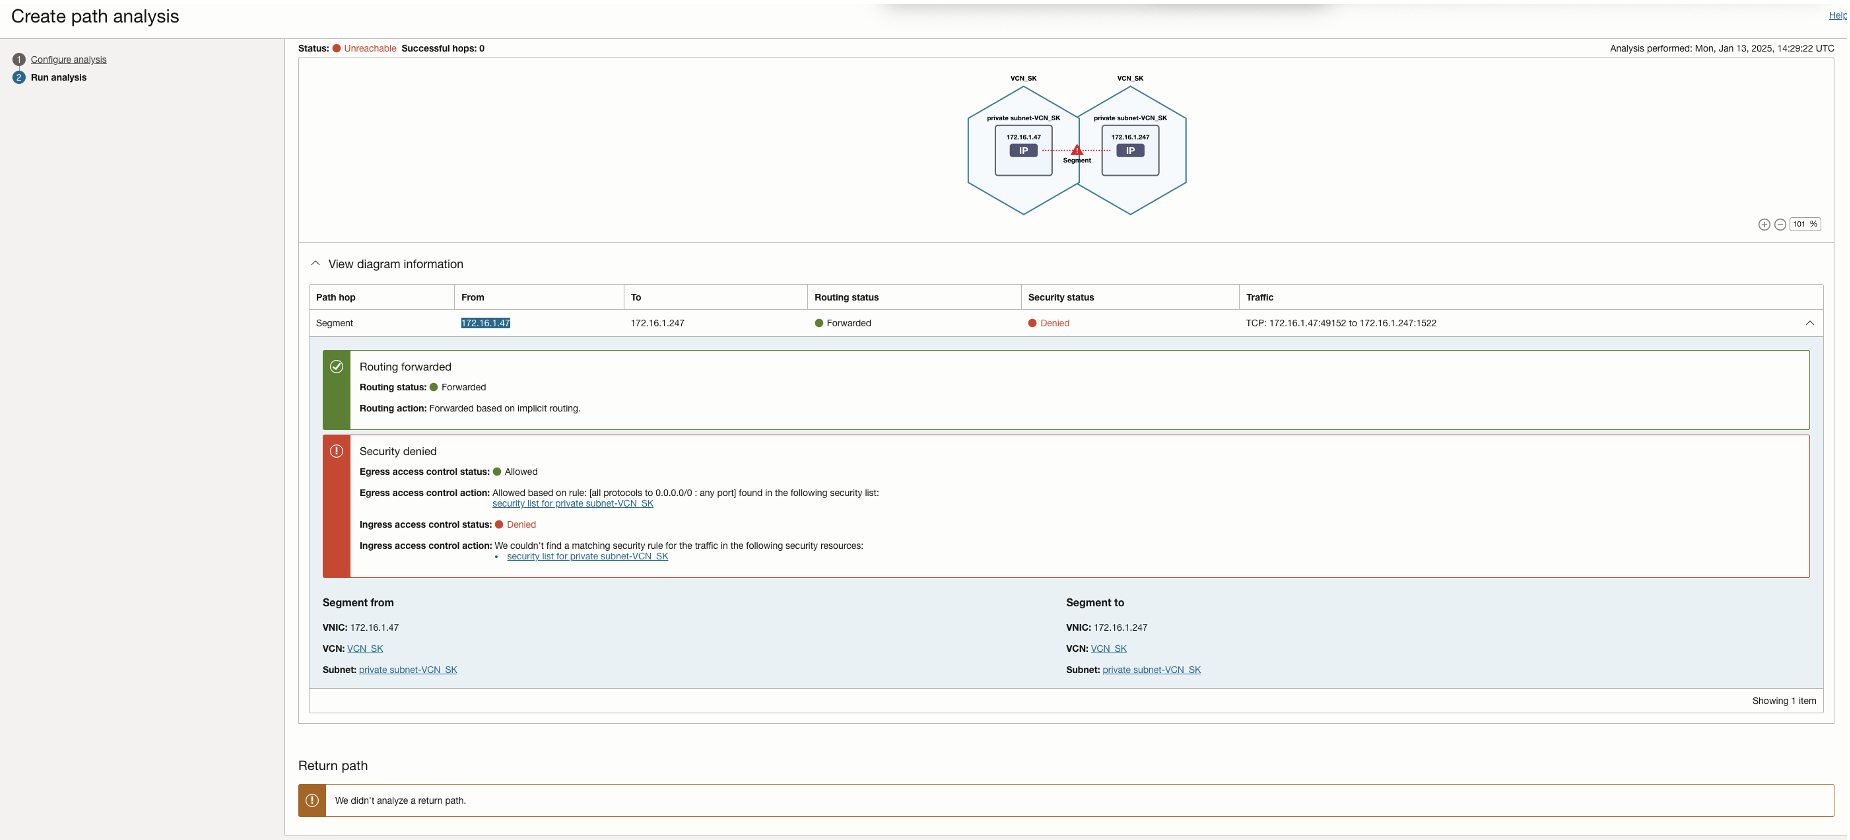
Task: Click the We didn't analyze a return path message
Action: pos(400,801)
